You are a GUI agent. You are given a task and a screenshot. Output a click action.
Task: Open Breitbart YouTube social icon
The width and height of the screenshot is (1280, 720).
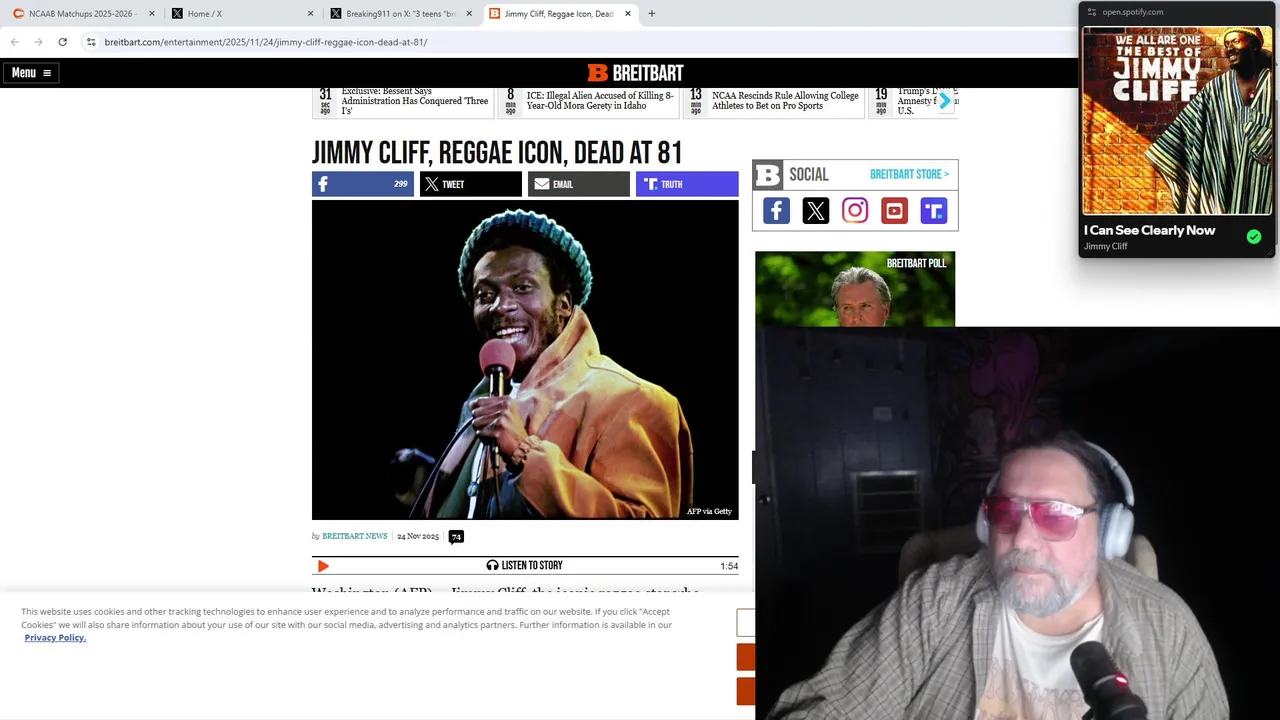pyautogui.click(x=894, y=210)
